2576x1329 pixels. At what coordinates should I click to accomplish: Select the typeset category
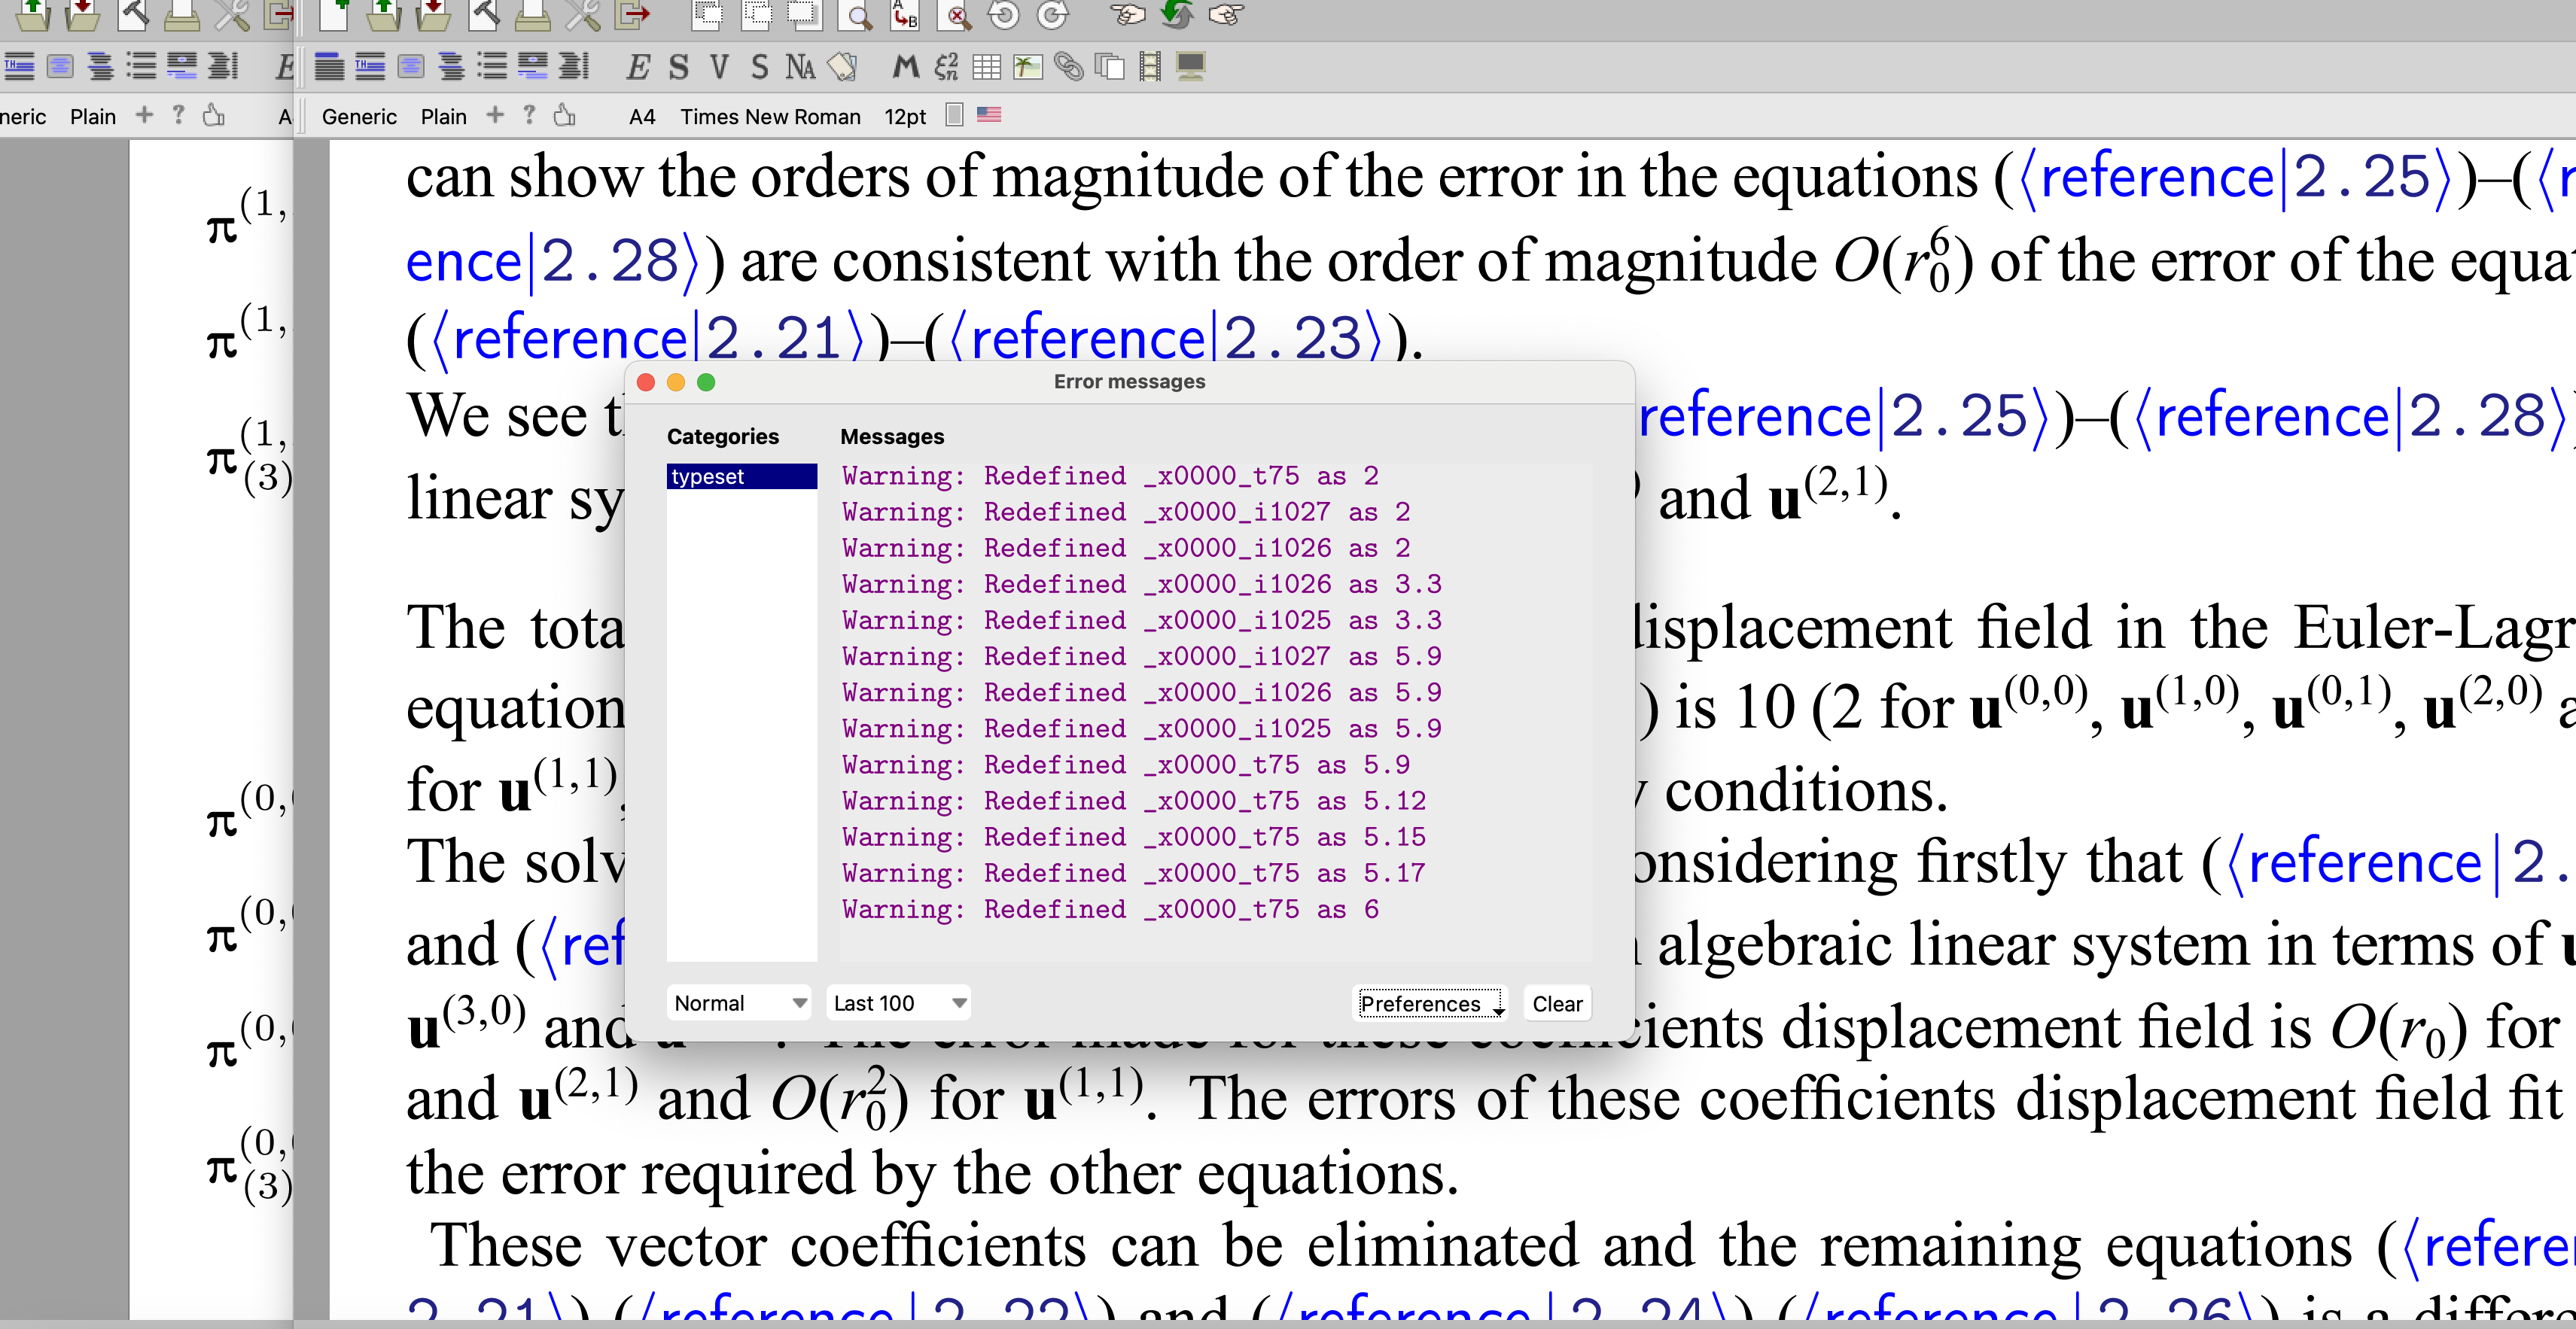coord(741,476)
